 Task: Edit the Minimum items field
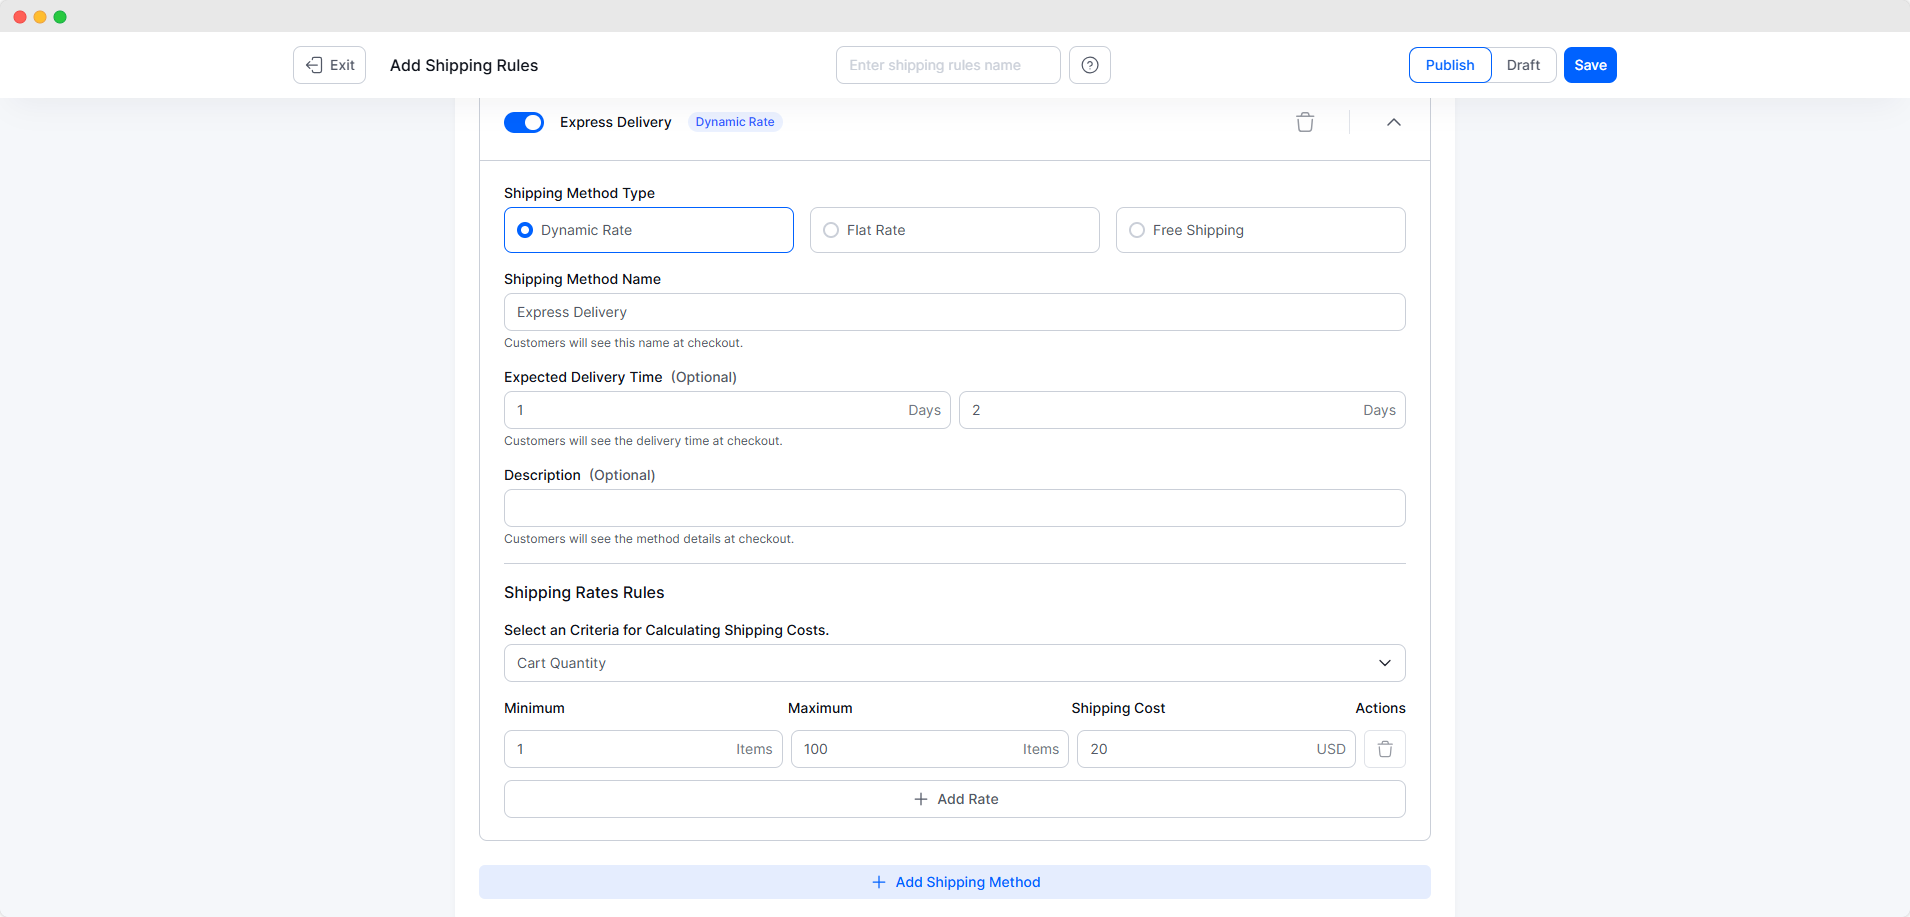[643, 749]
